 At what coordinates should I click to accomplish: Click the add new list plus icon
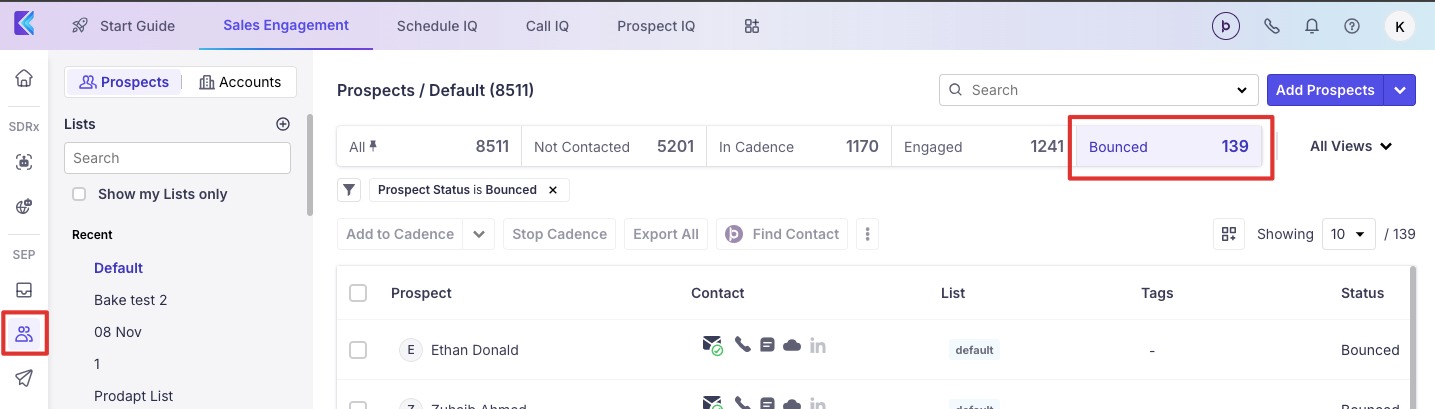283,124
